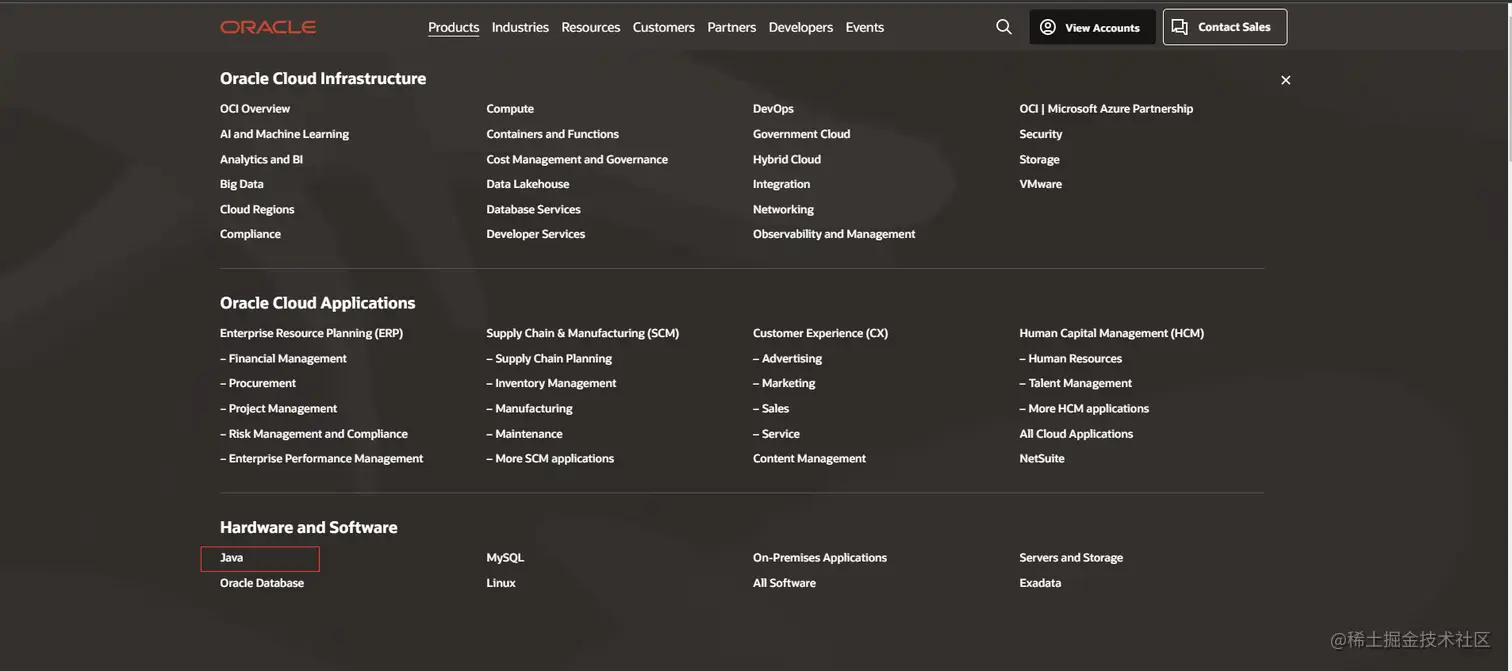Click the Integration link

point(782,184)
